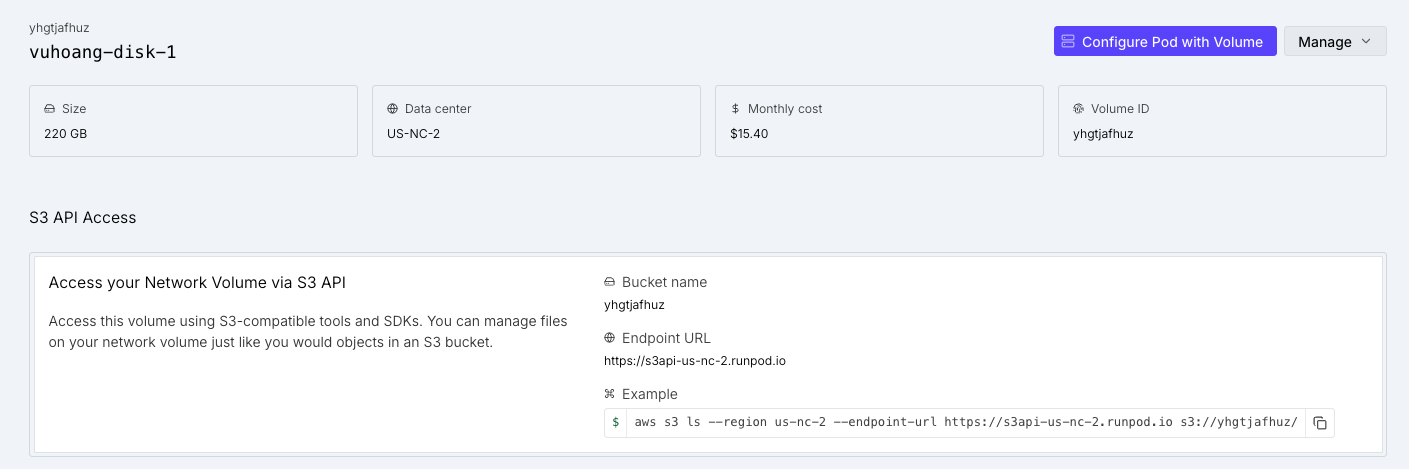Copy the example aws s3 command

pyautogui.click(x=1320, y=423)
